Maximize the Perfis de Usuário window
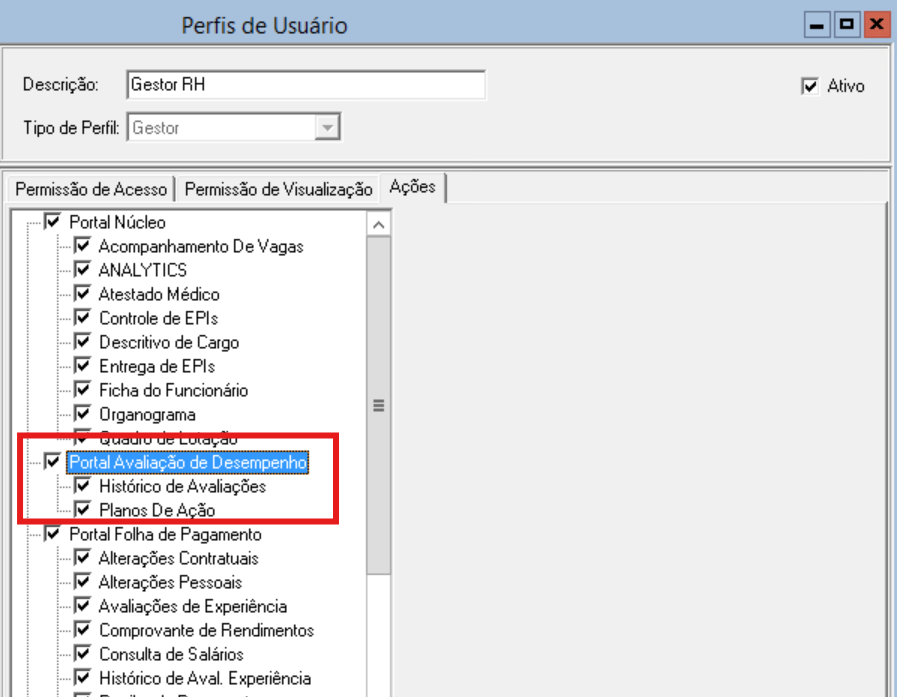 (x=847, y=25)
